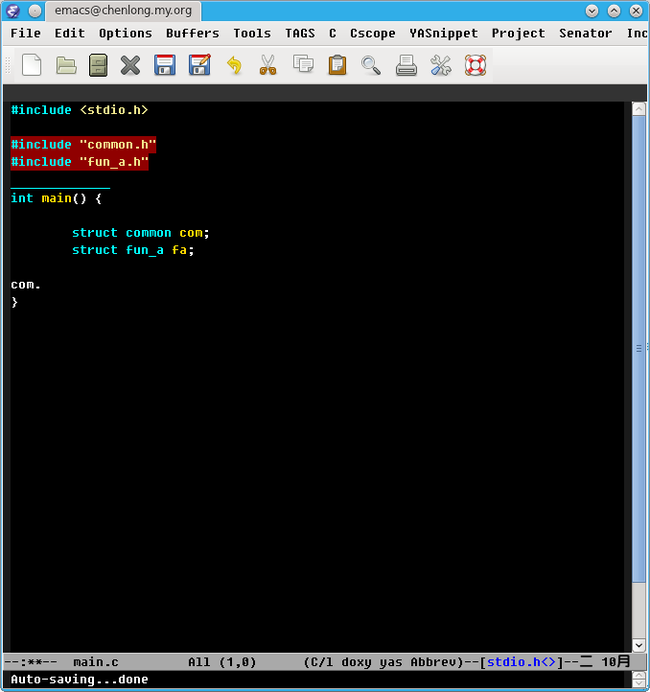Click scrollbar down arrow of editor
The width and height of the screenshot is (650, 692).
tap(639, 645)
